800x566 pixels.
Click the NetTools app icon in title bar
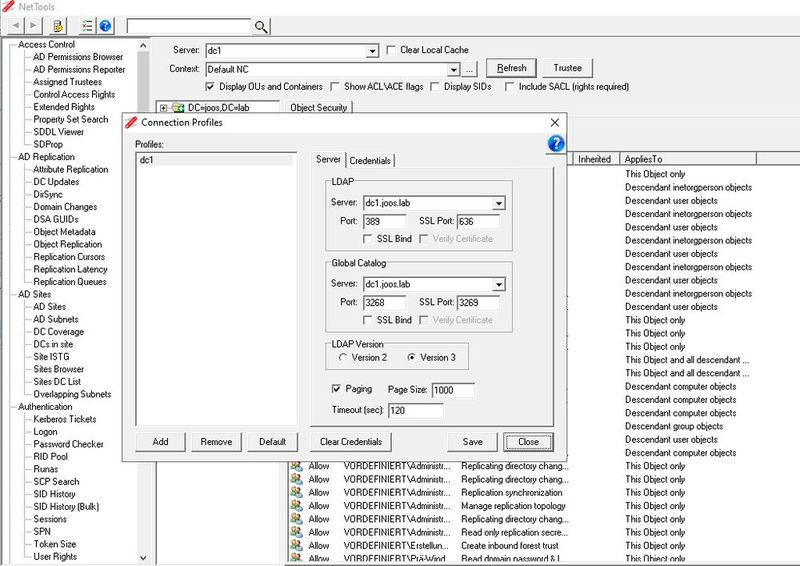[8, 7]
